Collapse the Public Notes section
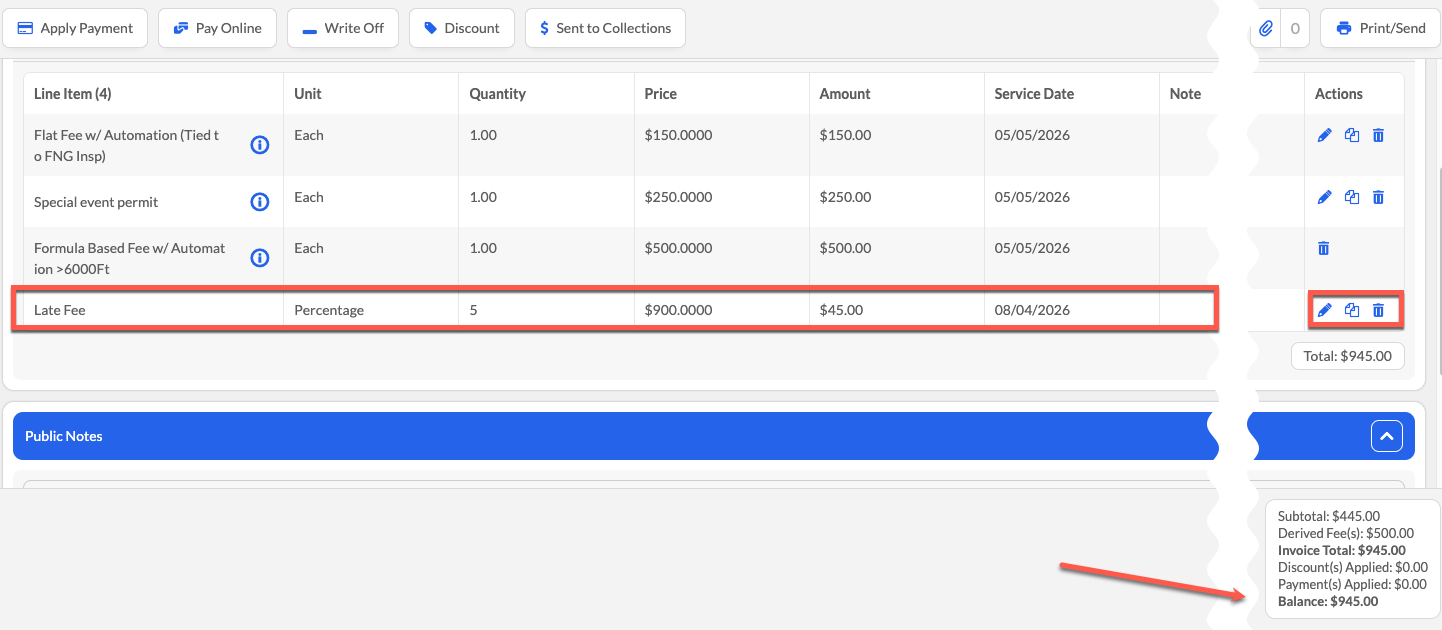1442x630 pixels. (1386, 436)
